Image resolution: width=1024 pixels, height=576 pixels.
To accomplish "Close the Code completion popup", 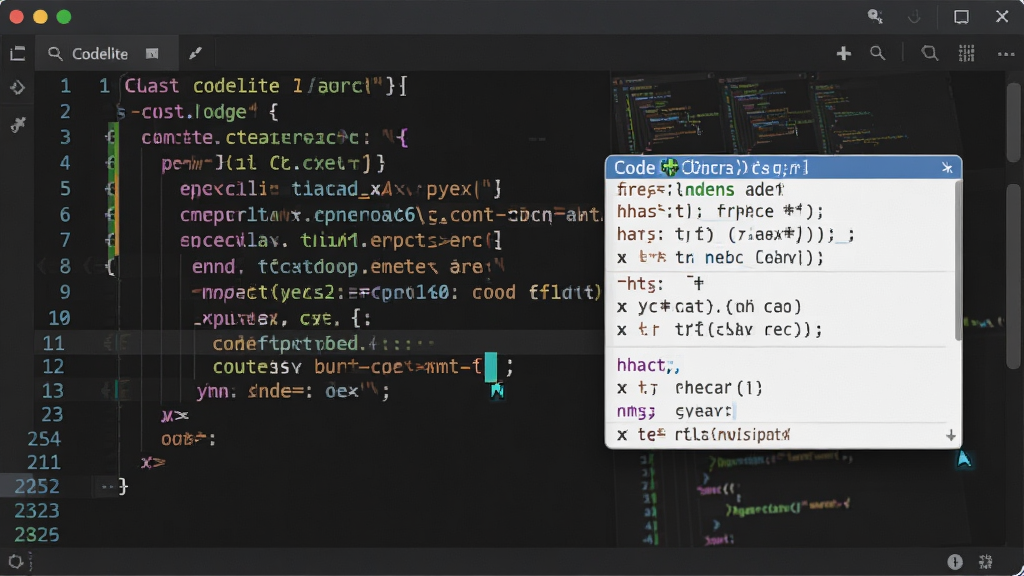I will pos(947,168).
